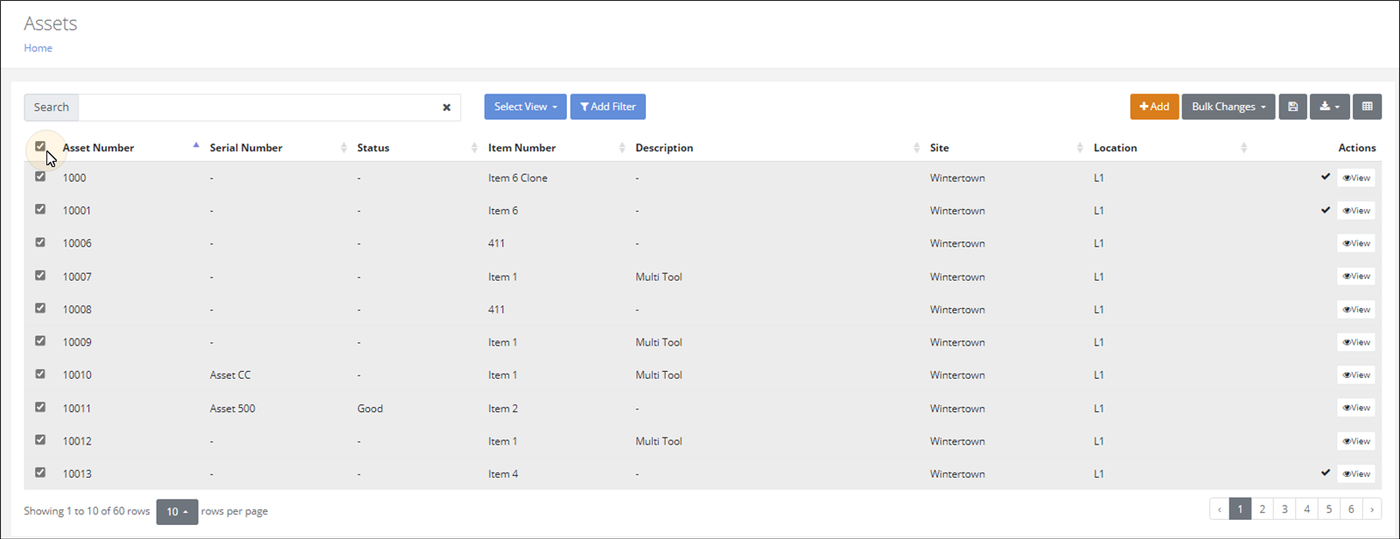Viewport: 1400px width, 539px height.
Task: Click the sort arrows on Description column
Action: (x=916, y=148)
